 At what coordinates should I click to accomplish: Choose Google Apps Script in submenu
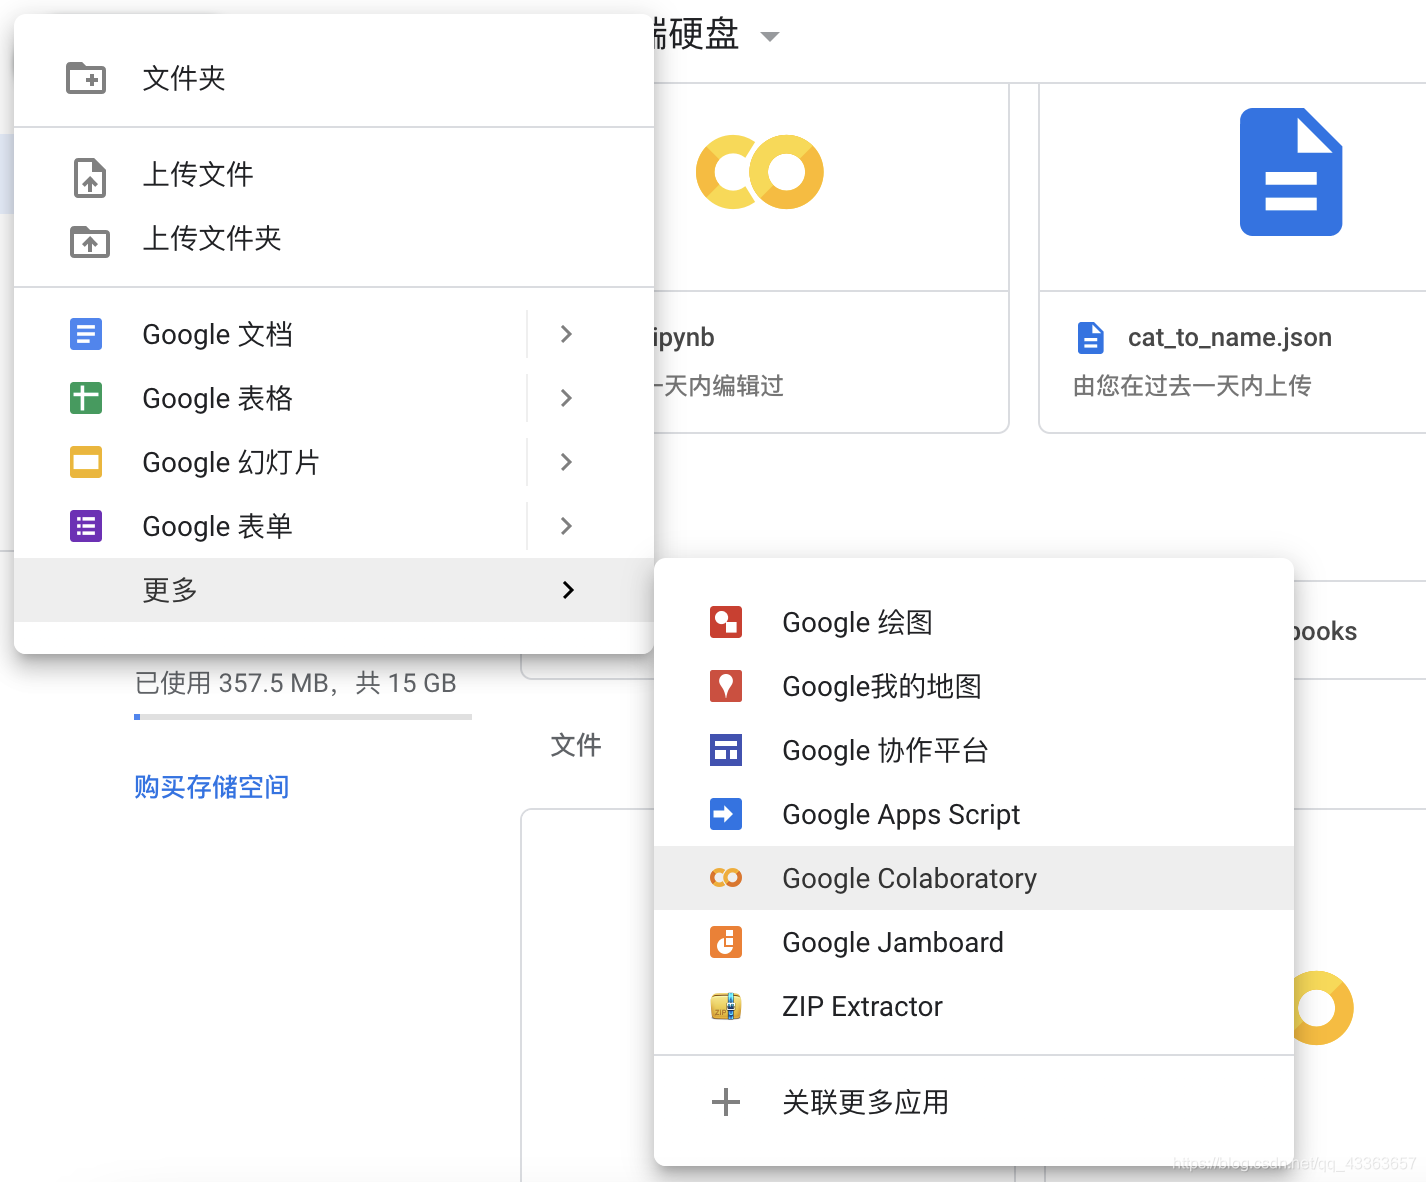pos(974,814)
